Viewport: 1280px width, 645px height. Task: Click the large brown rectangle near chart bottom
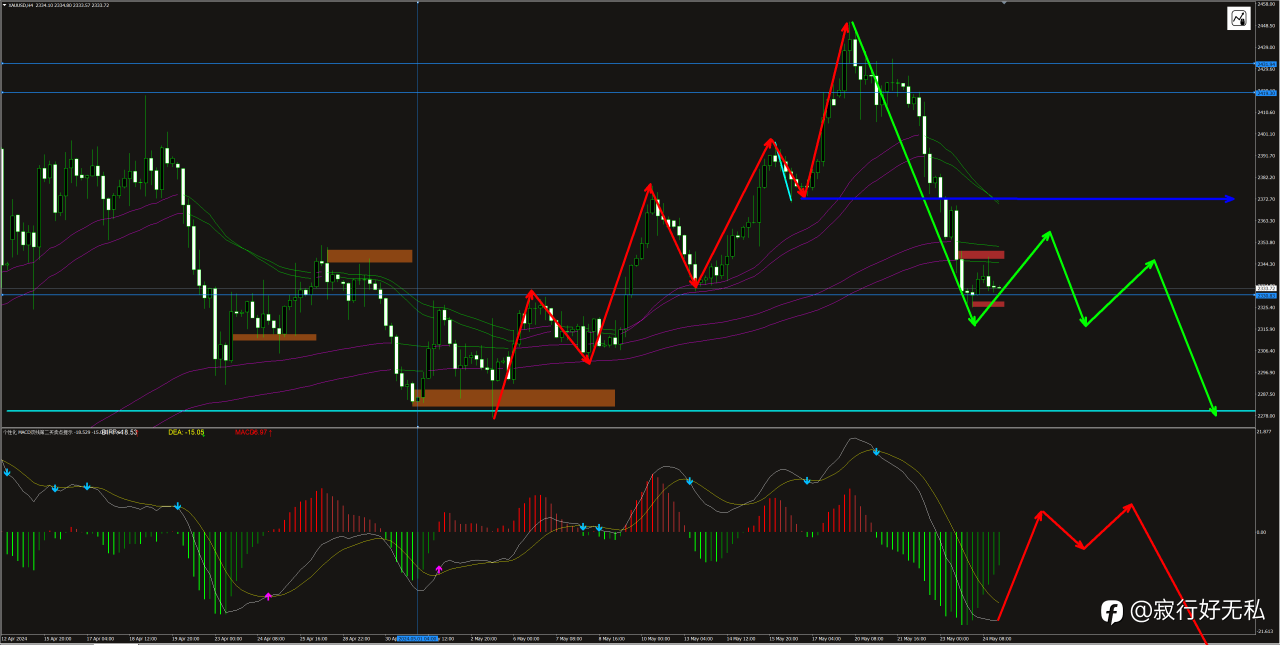pyautogui.click(x=514, y=398)
